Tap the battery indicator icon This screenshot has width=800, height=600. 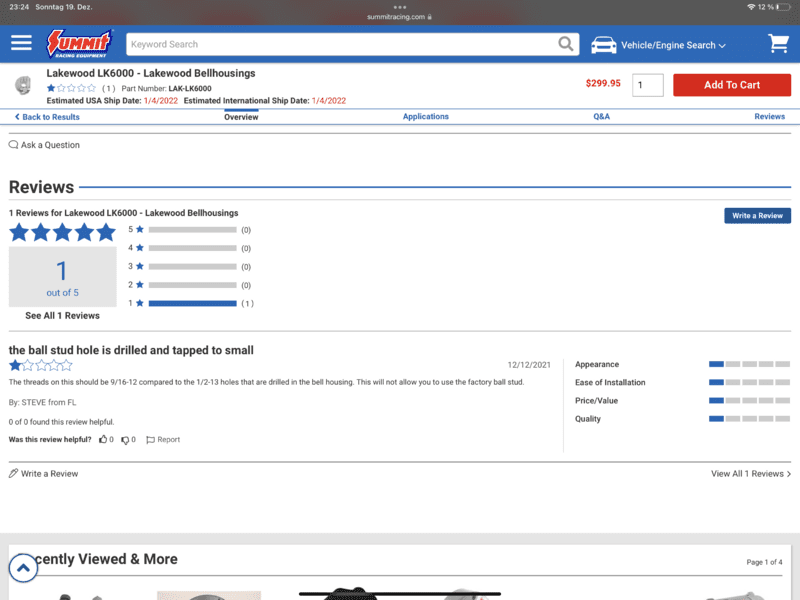click(x=784, y=7)
